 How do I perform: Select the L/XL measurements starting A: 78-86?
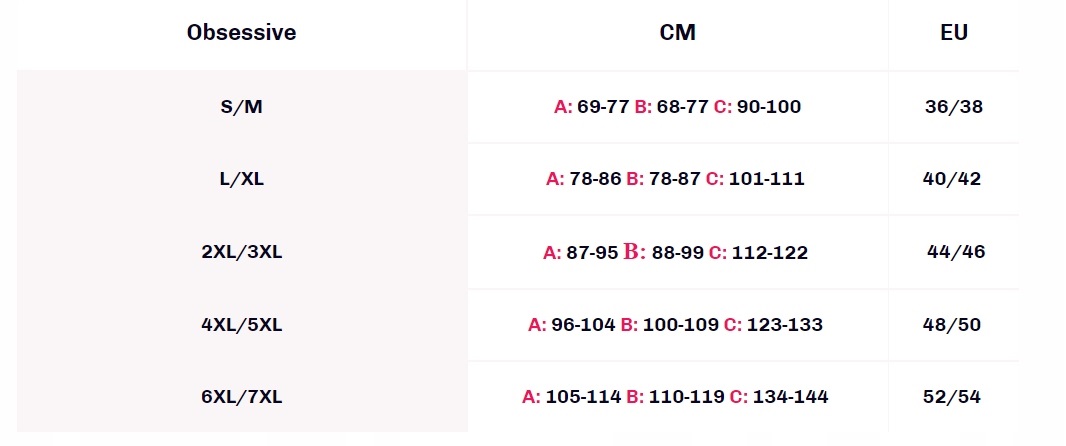click(675, 180)
